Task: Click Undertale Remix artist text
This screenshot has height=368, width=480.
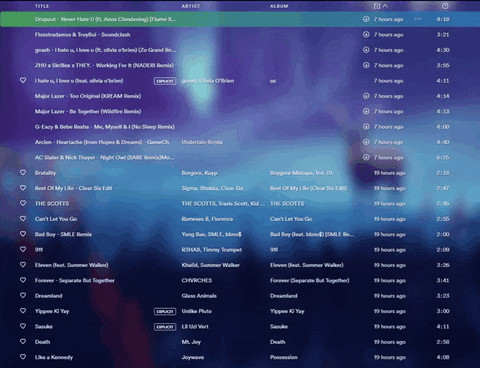Action: point(202,142)
